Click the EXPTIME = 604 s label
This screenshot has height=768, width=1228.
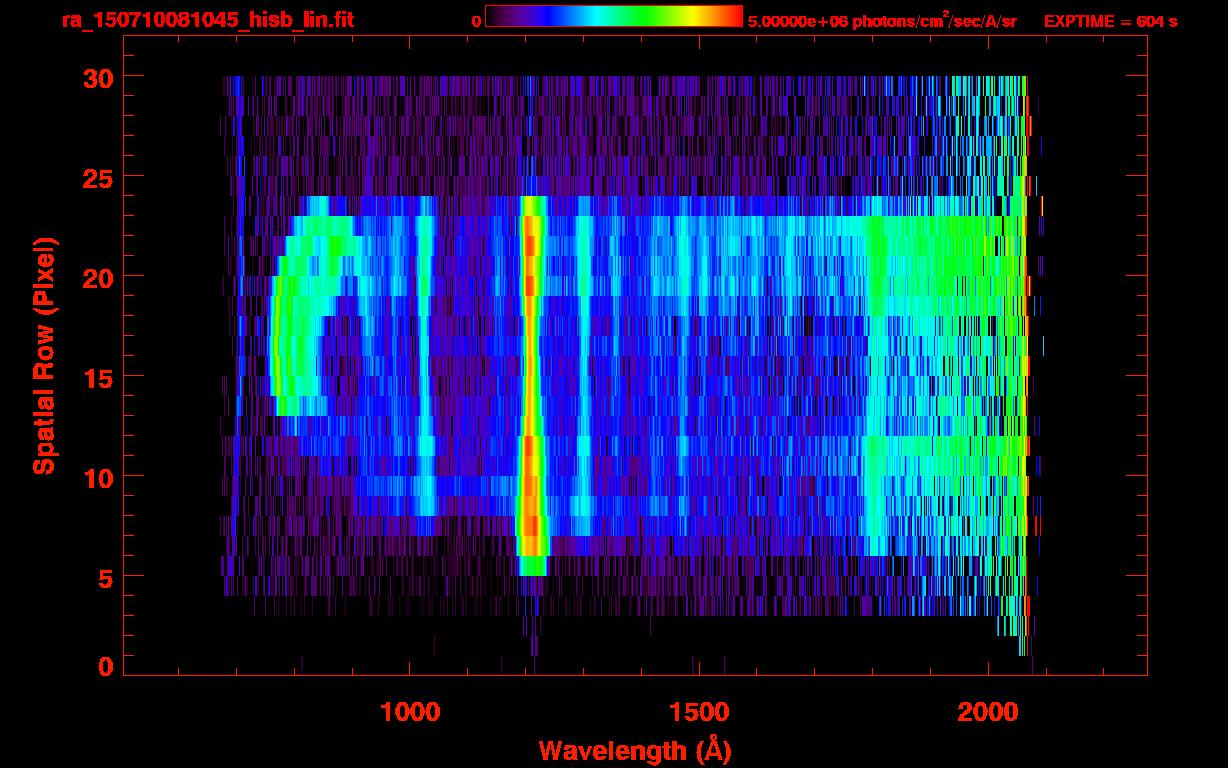click(x=1111, y=21)
